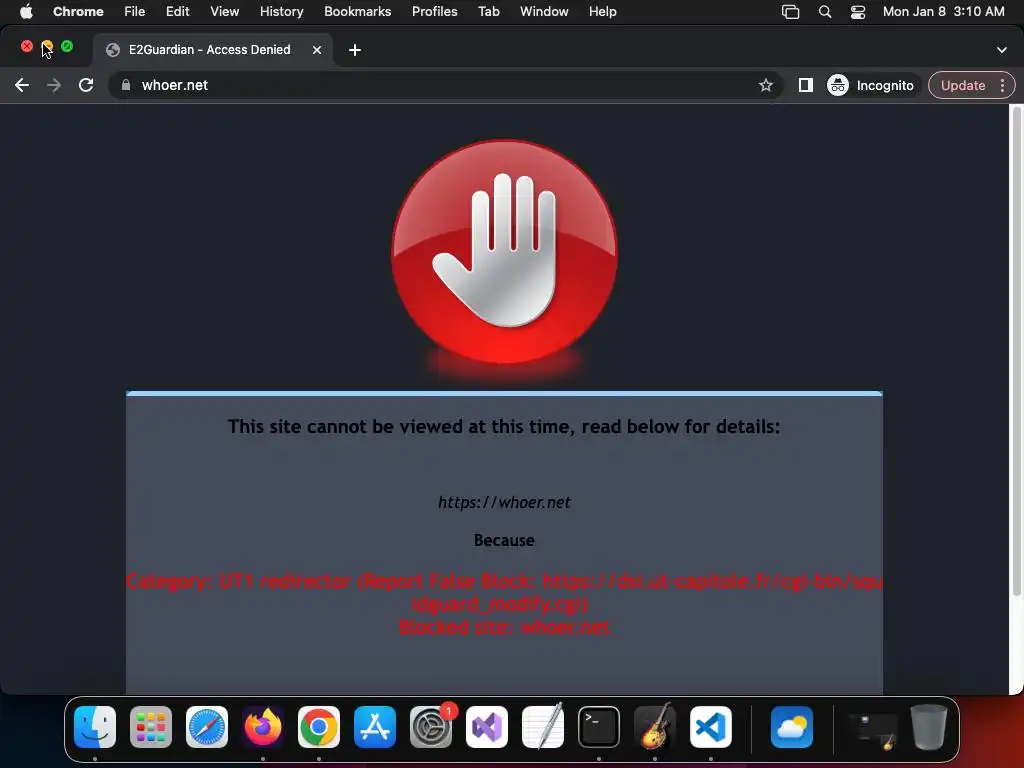
Task: Launch Firefox from the Dock
Action: coord(263,727)
